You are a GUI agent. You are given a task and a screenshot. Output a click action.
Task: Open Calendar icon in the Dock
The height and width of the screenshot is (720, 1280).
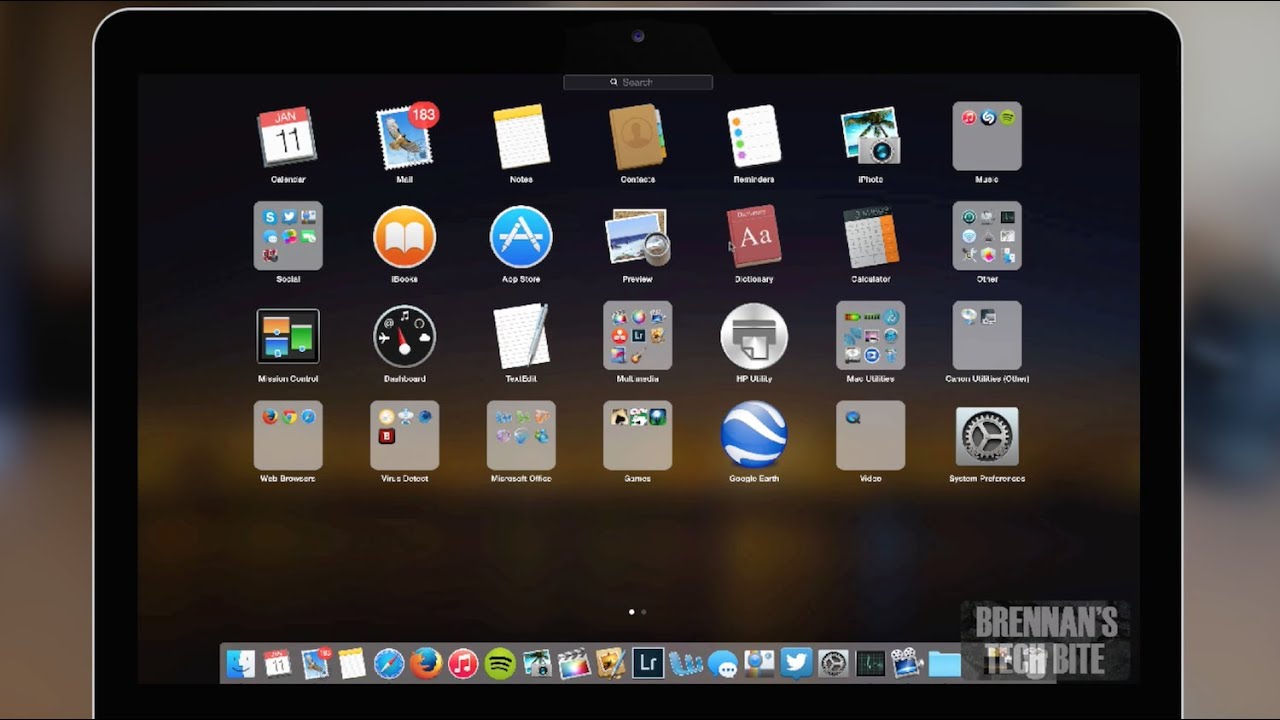coord(277,663)
